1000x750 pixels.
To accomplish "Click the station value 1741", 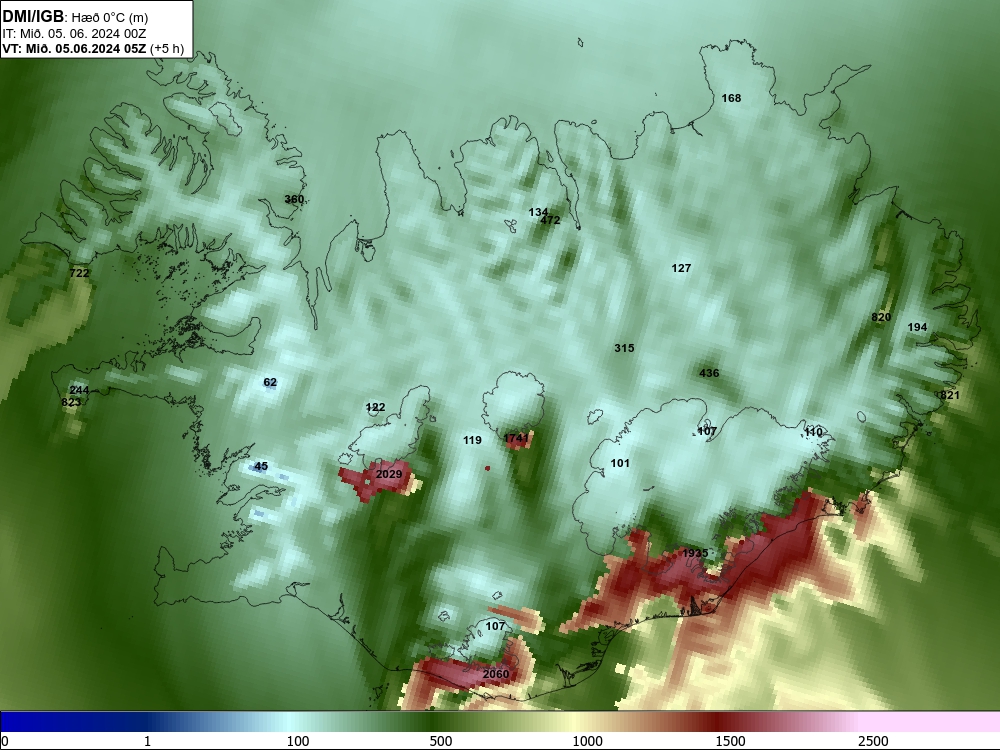I will tap(516, 438).
